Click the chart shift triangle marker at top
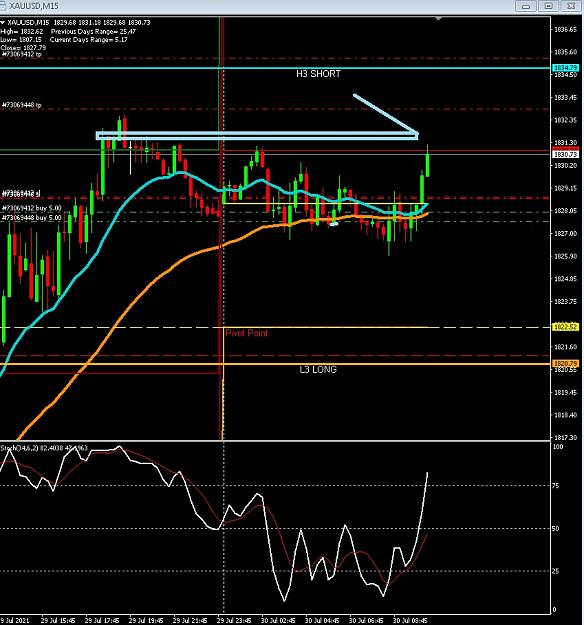584x625 pixels. point(438,19)
